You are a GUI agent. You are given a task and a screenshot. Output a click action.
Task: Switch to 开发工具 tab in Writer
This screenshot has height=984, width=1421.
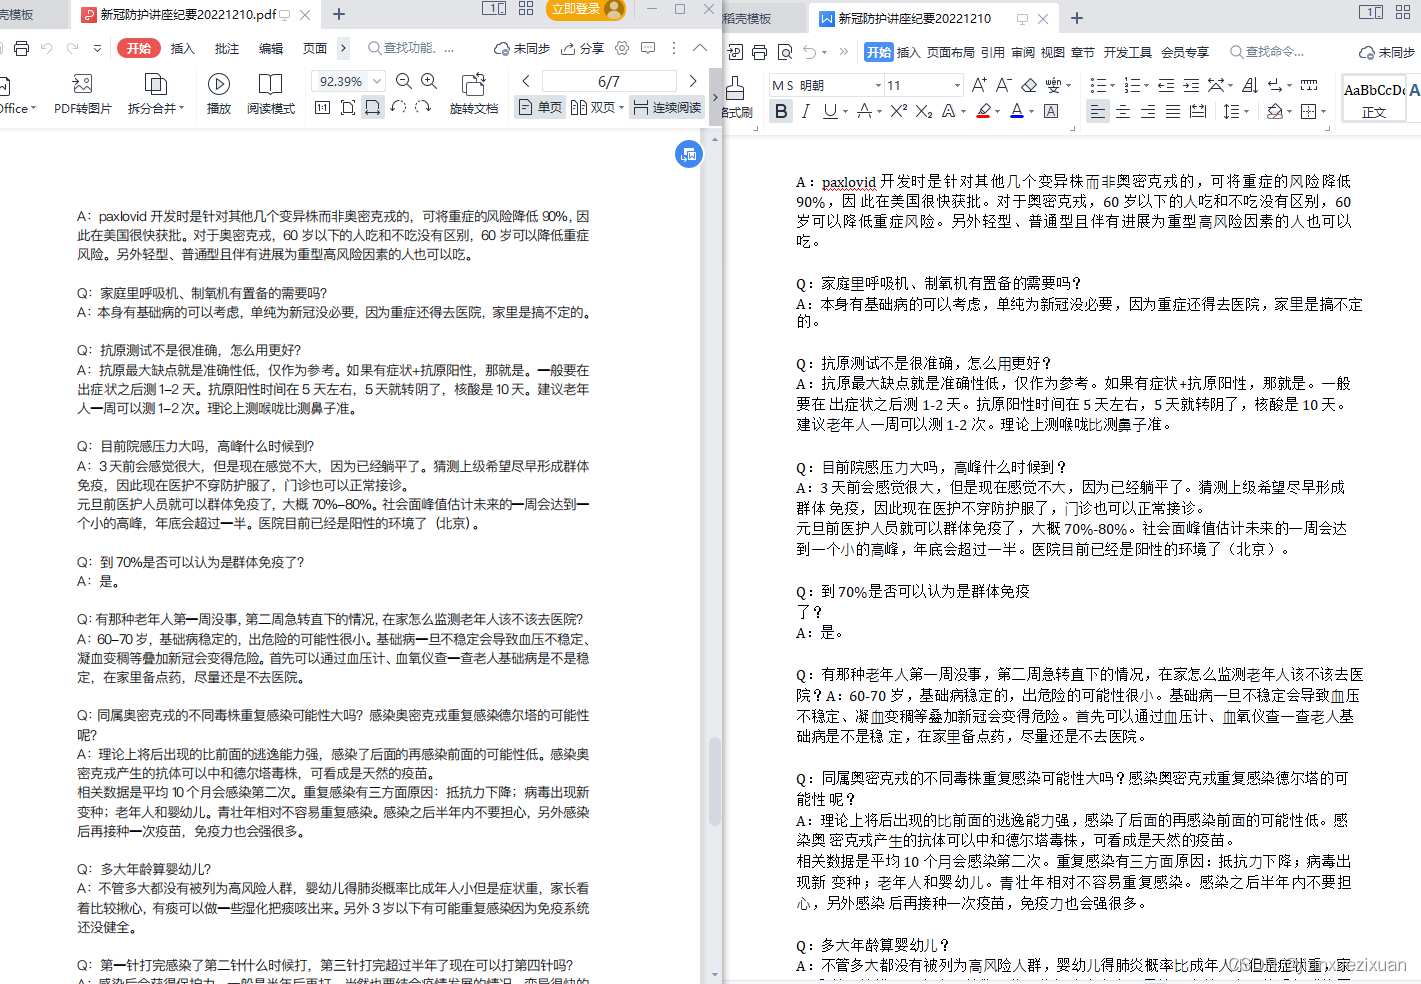[1128, 52]
